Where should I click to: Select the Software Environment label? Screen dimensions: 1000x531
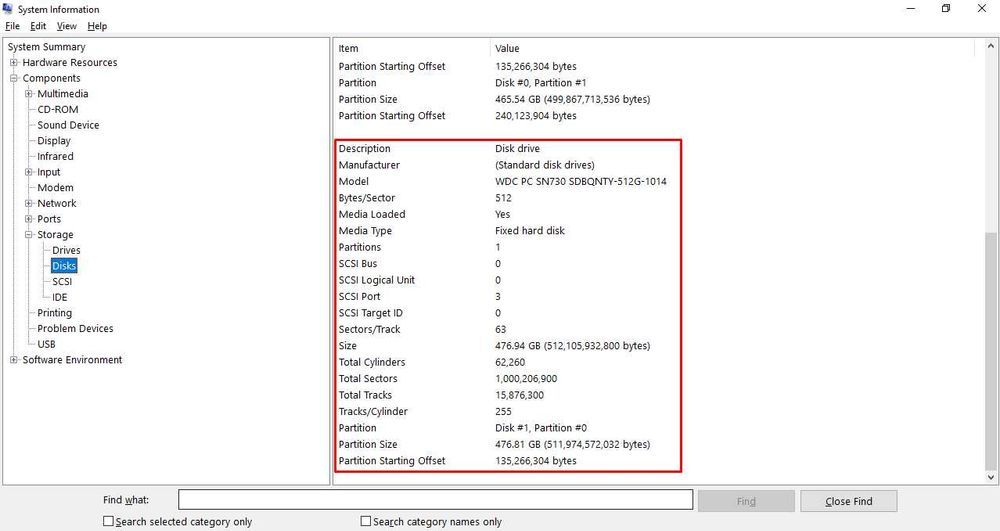coord(72,360)
